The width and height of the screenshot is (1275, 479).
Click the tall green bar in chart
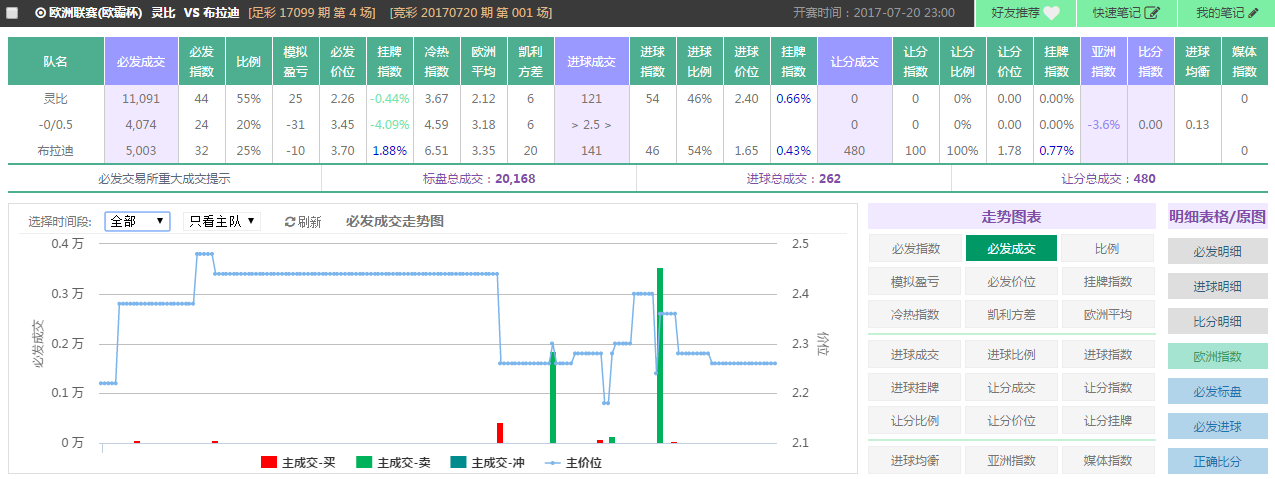660,355
